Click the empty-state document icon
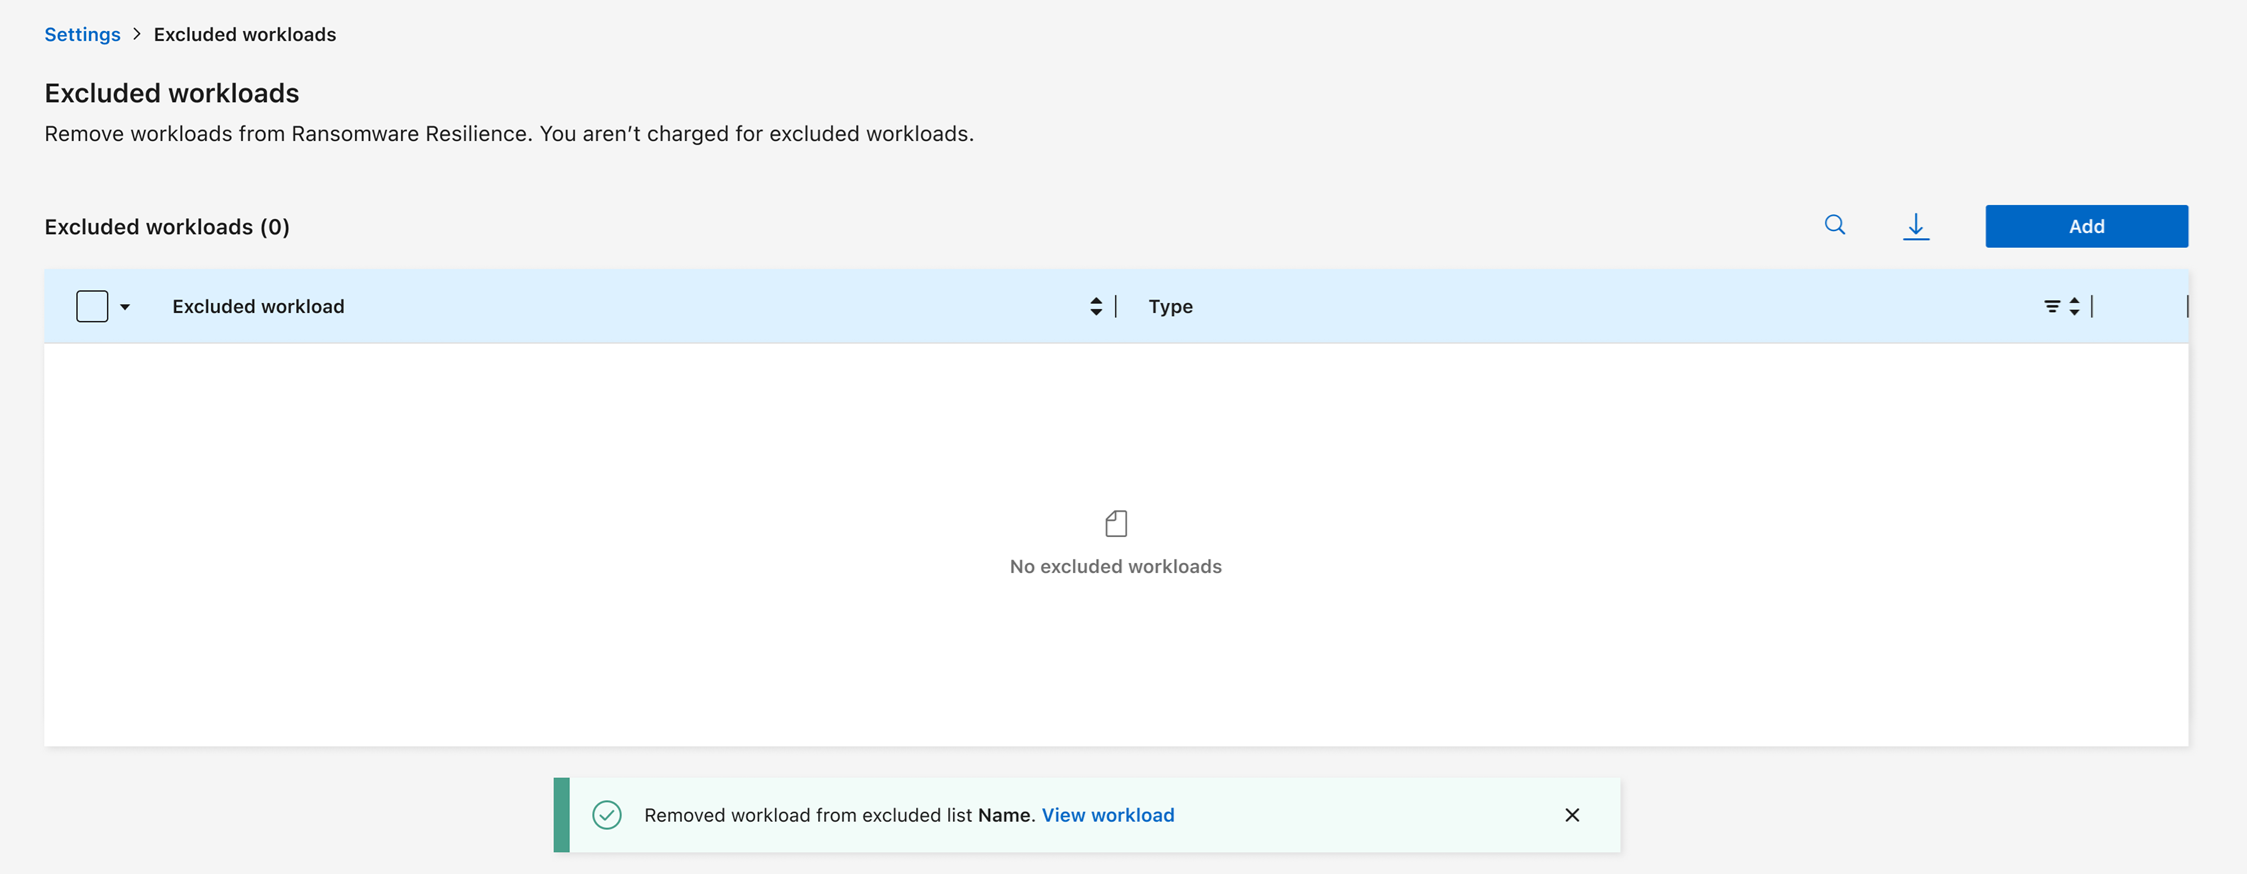The height and width of the screenshot is (874, 2247). coord(1116,523)
